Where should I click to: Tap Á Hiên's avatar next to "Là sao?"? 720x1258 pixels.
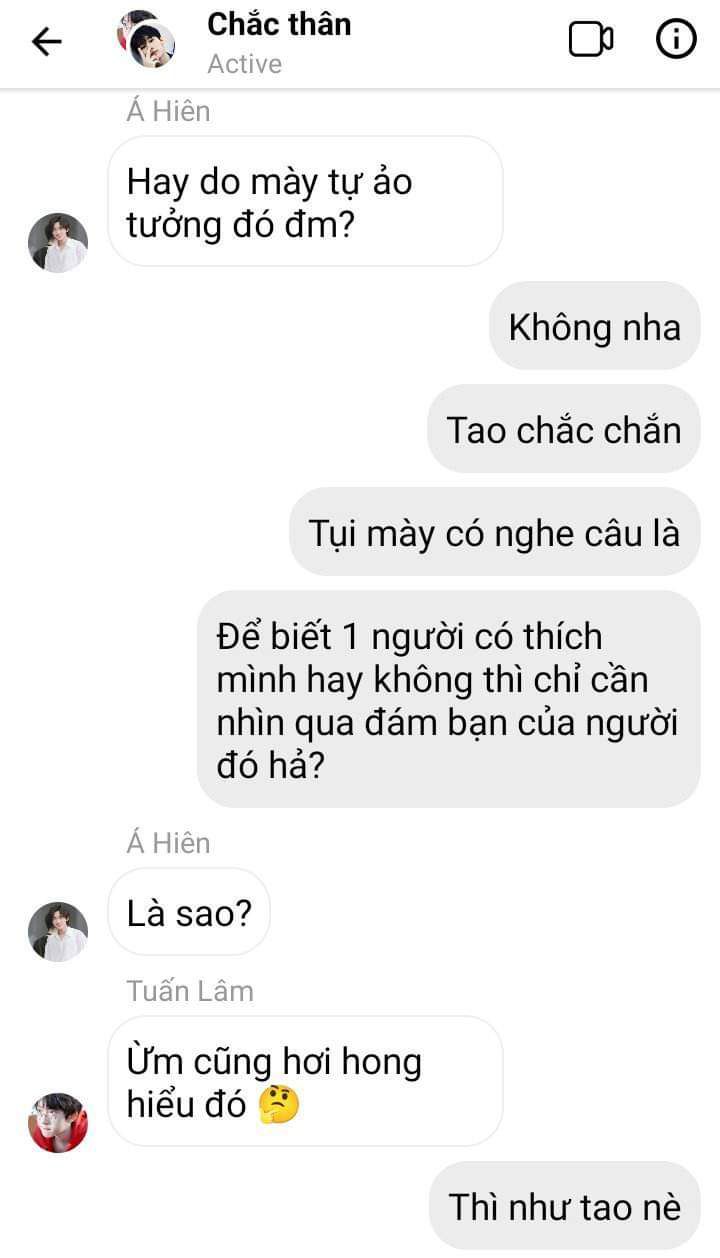tap(58, 932)
